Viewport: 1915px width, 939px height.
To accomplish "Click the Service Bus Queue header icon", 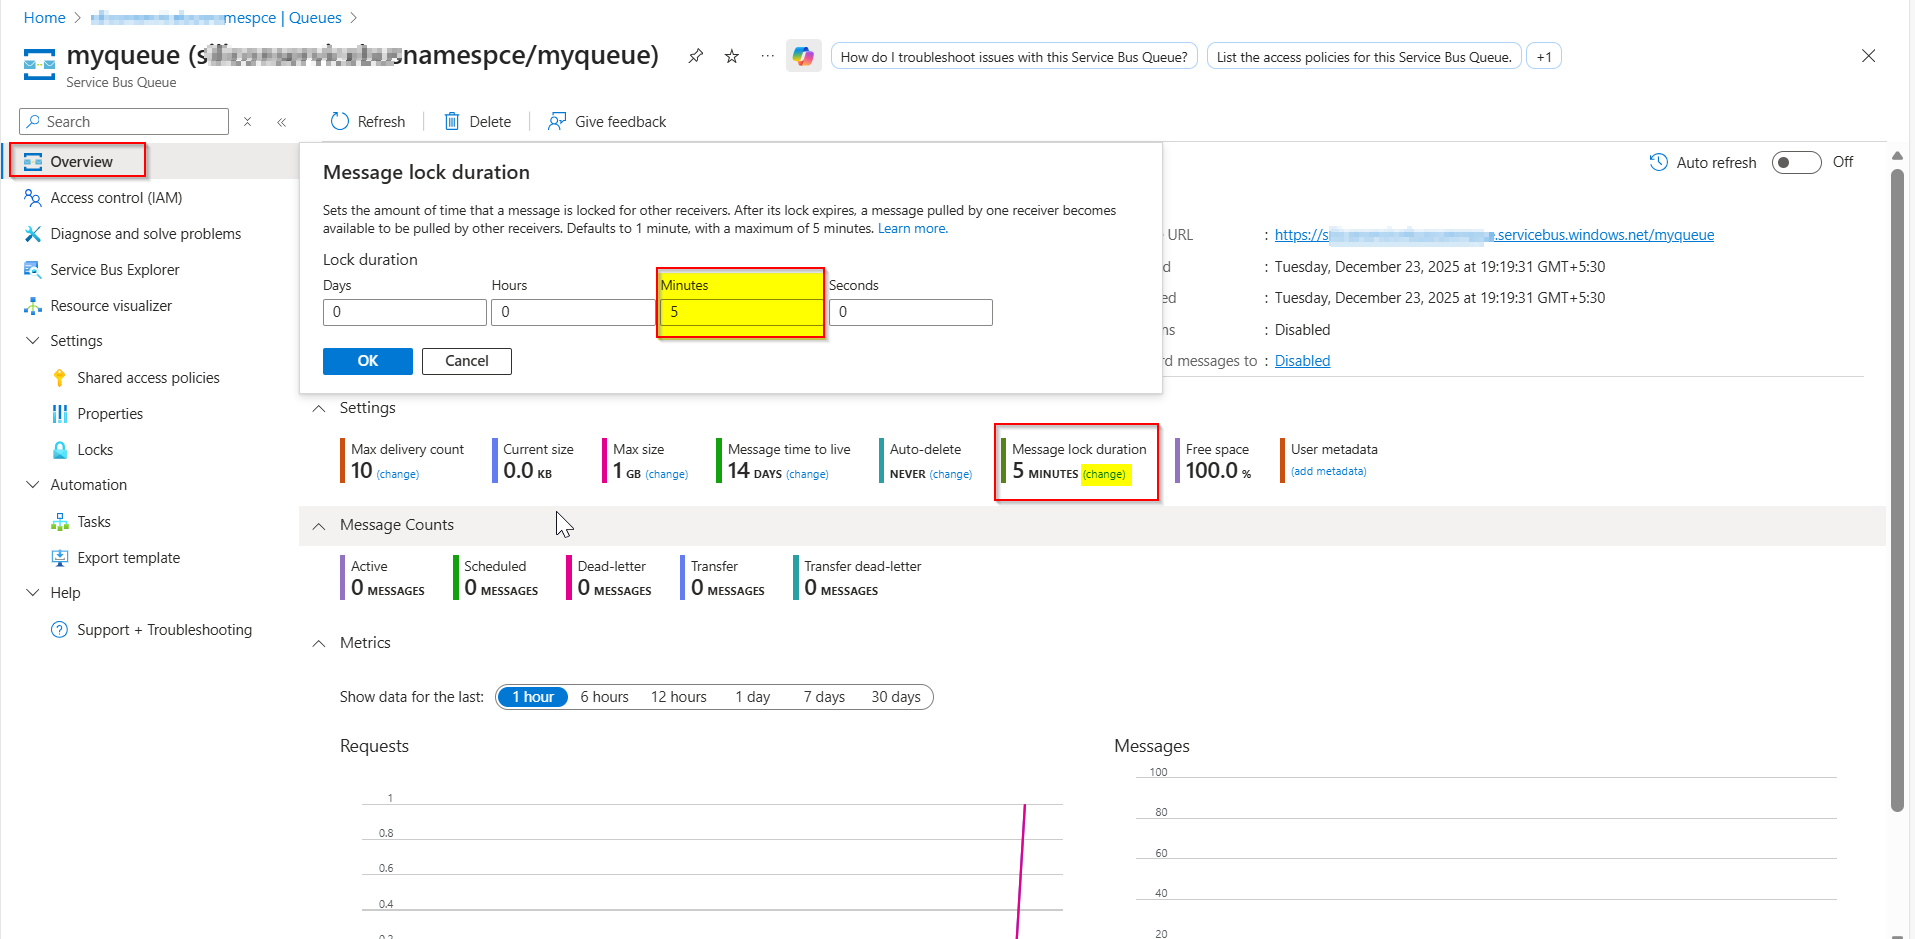I will tap(40, 64).
